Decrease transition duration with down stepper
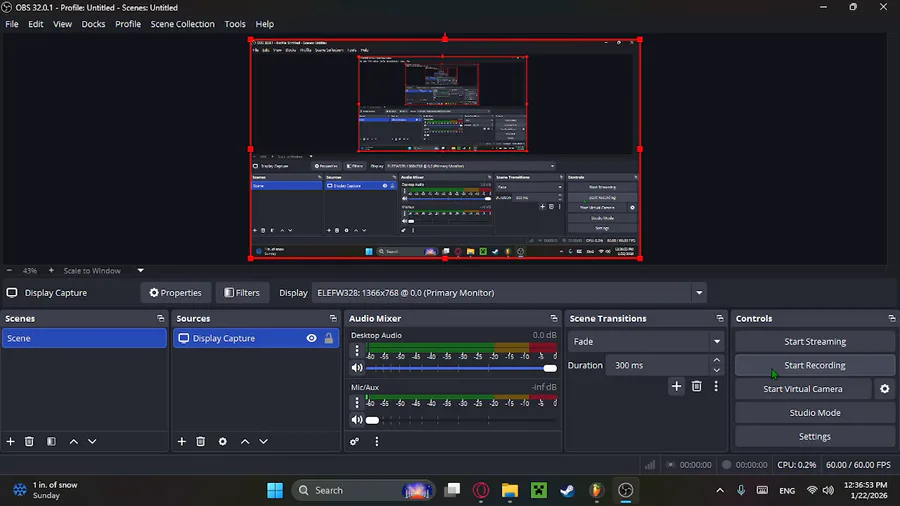900x506 pixels. pyautogui.click(x=716, y=370)
